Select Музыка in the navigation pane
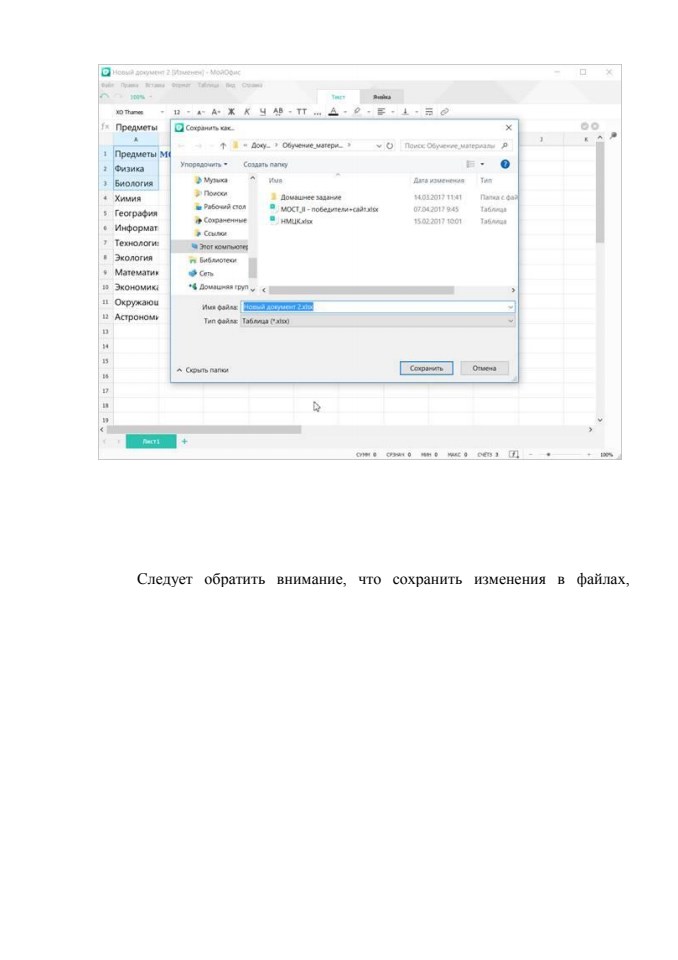The height and width of the screenshot is (960, 678). click(x=216, y=180)
